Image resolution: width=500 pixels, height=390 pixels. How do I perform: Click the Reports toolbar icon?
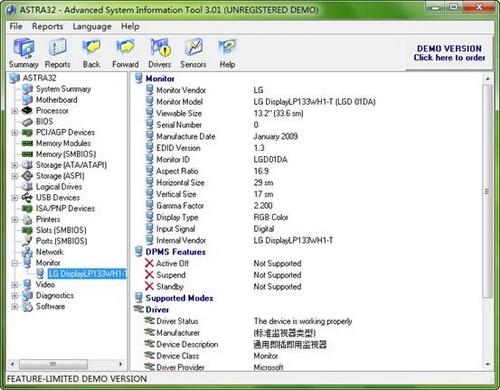57,53
